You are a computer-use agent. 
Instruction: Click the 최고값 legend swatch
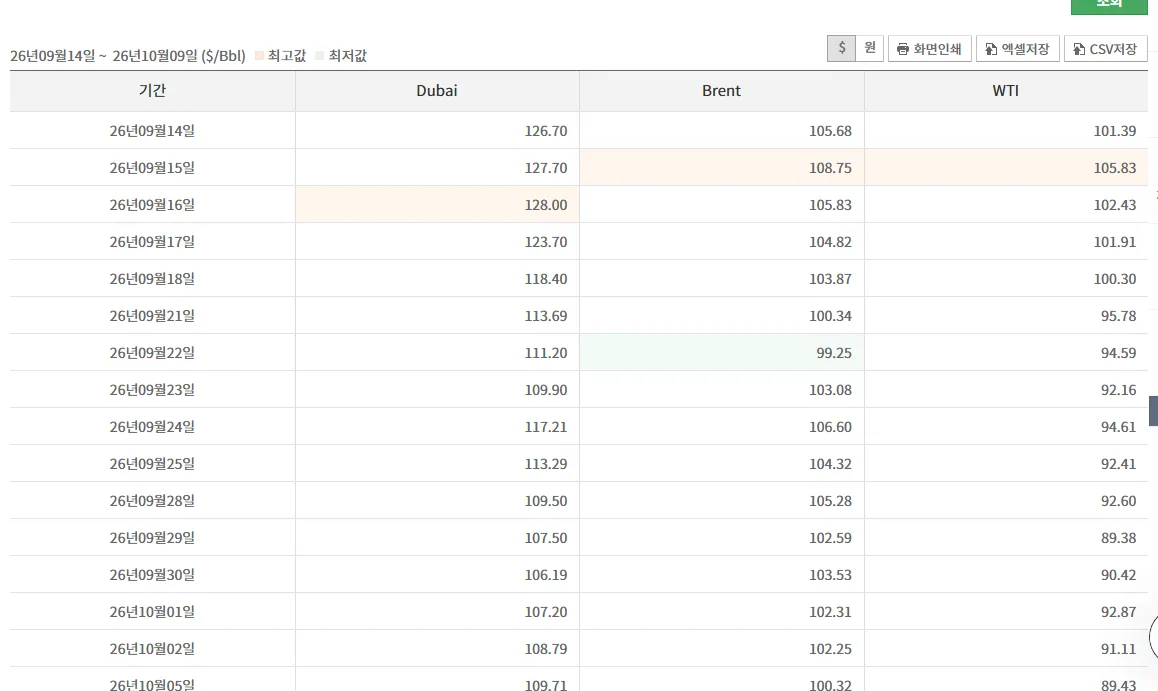tap(259, 56)
